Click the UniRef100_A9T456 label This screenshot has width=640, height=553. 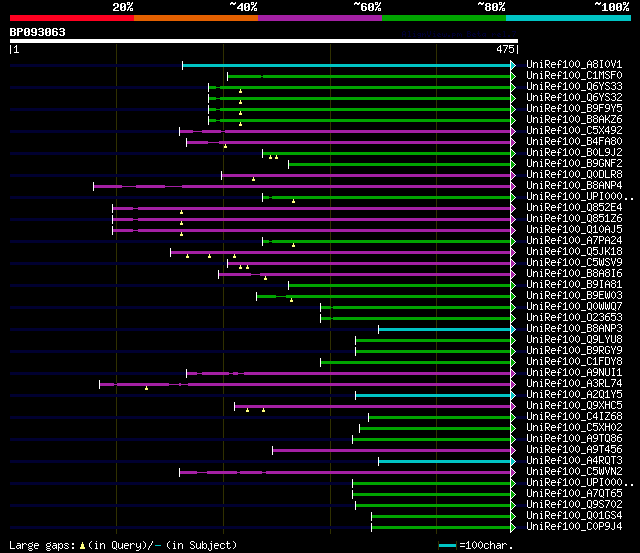click(574, 450)
